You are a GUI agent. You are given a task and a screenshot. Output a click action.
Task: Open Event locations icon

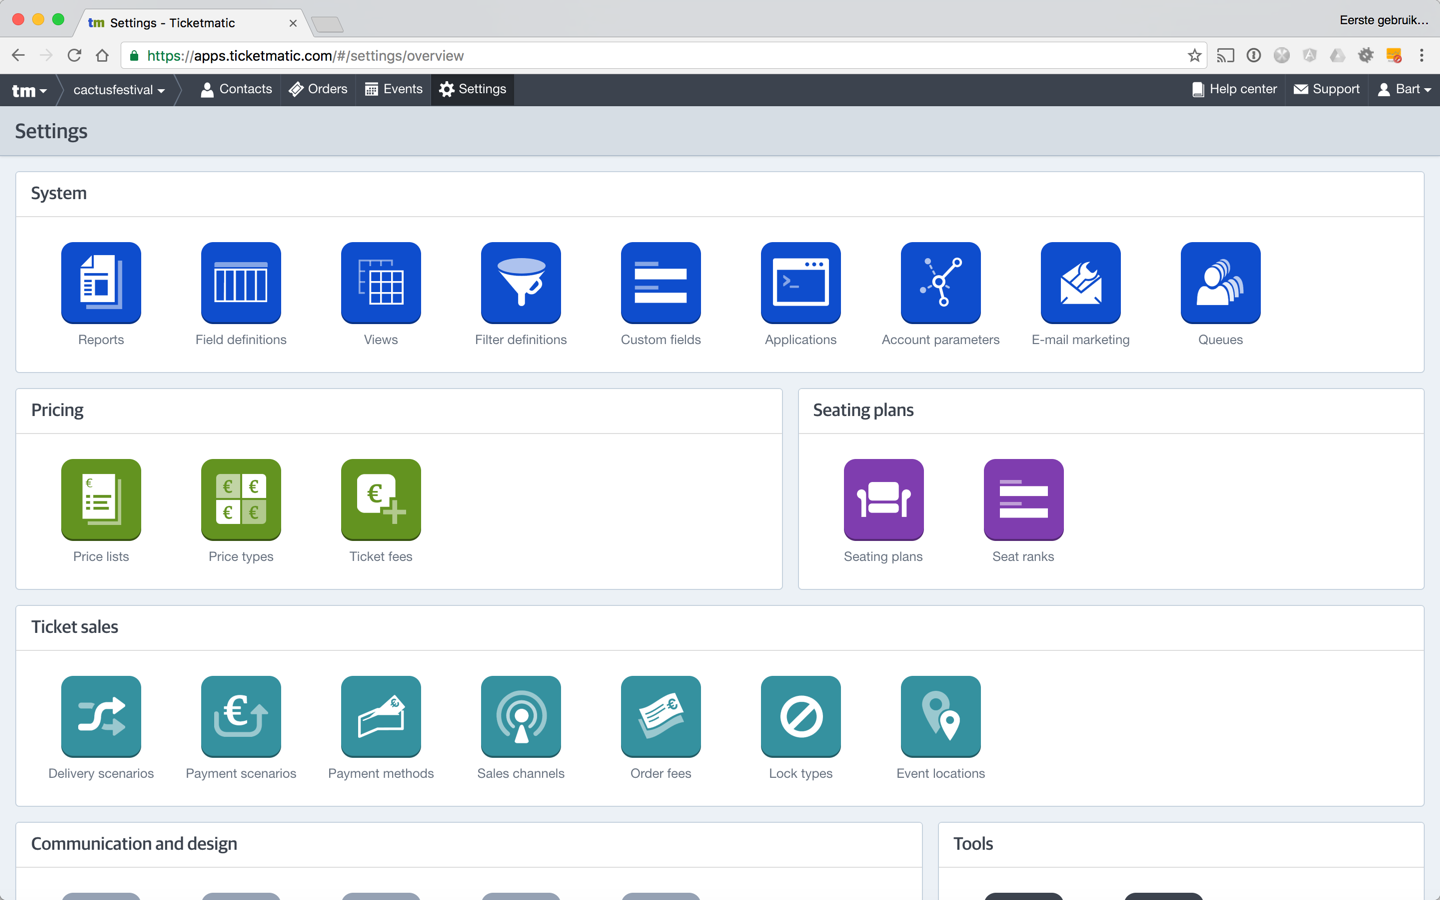tap(941, 717)
